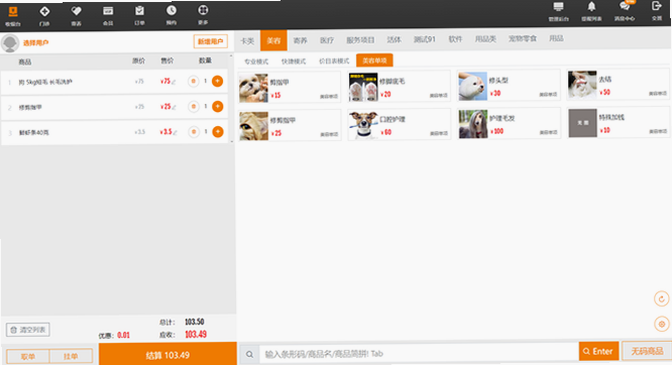Open the 管理后台 admin backend icon

(558, 12)
